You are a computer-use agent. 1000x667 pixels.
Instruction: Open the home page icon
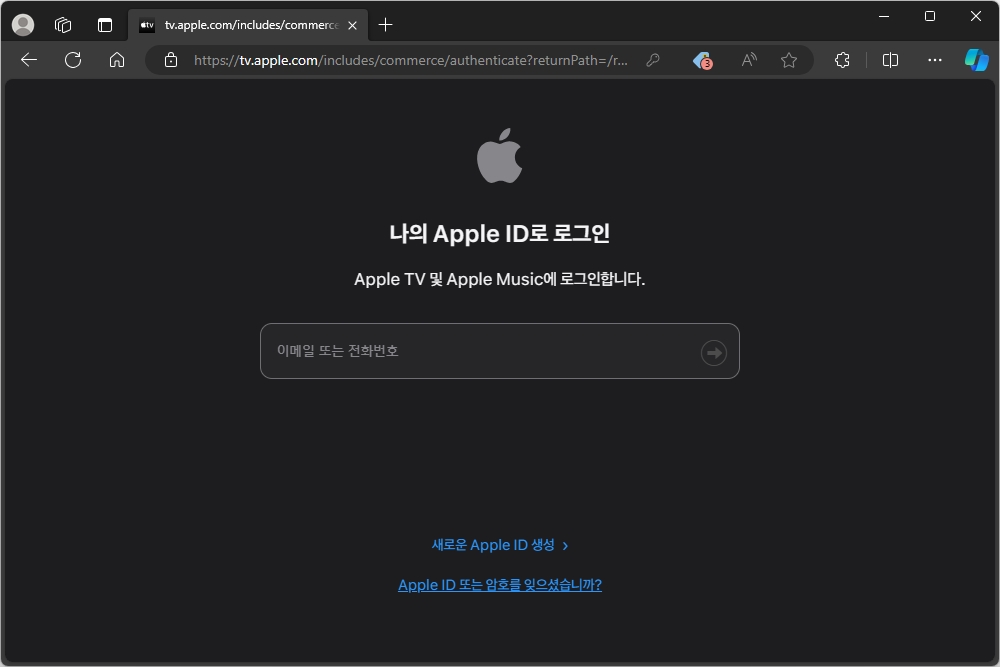[117, 60]
